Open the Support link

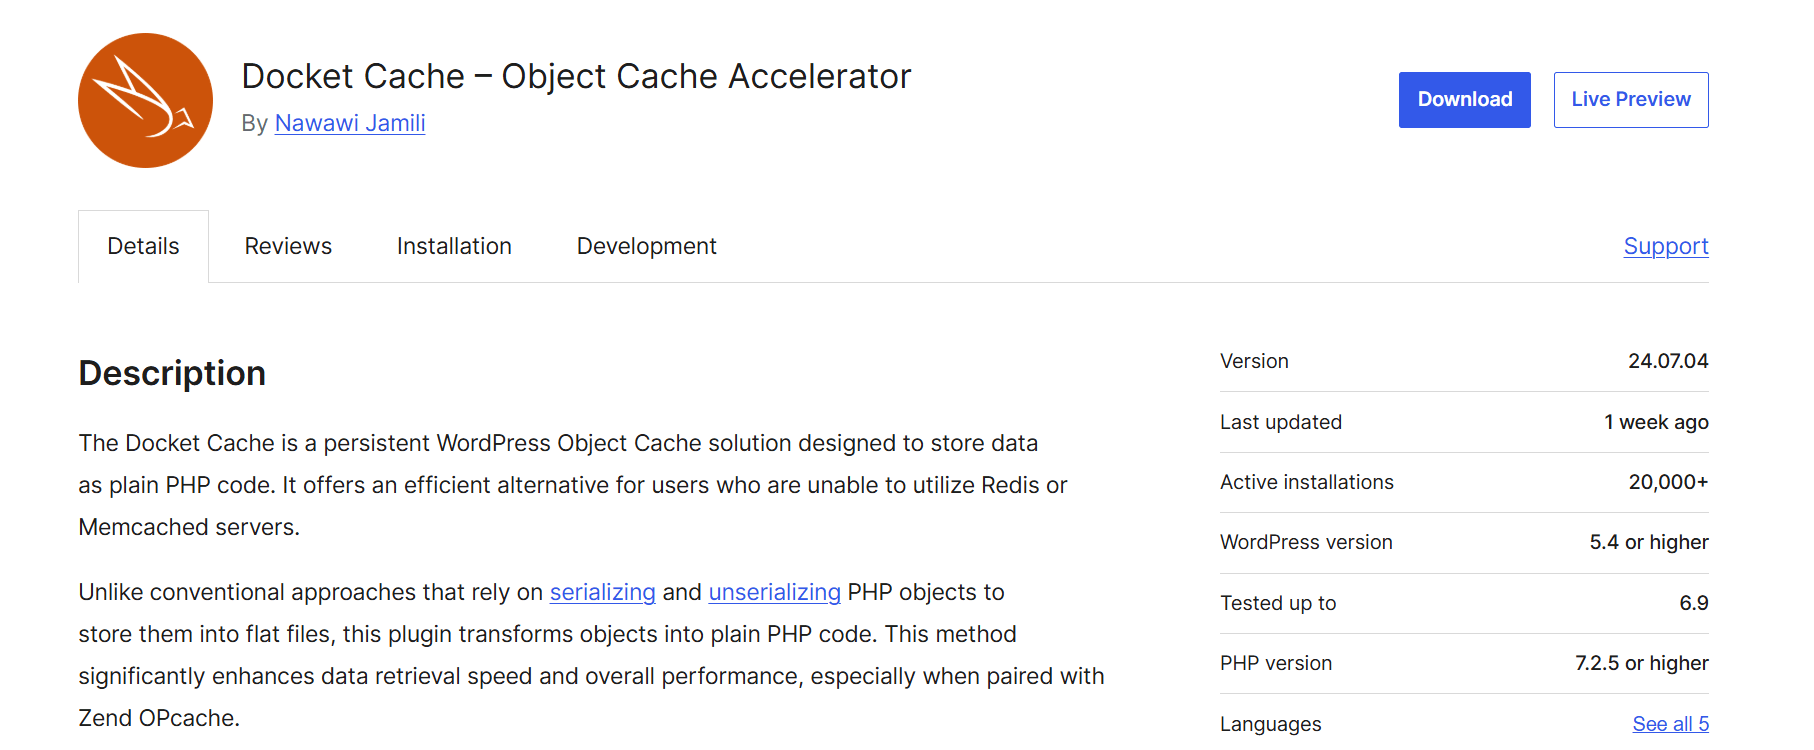point(1665,246)
